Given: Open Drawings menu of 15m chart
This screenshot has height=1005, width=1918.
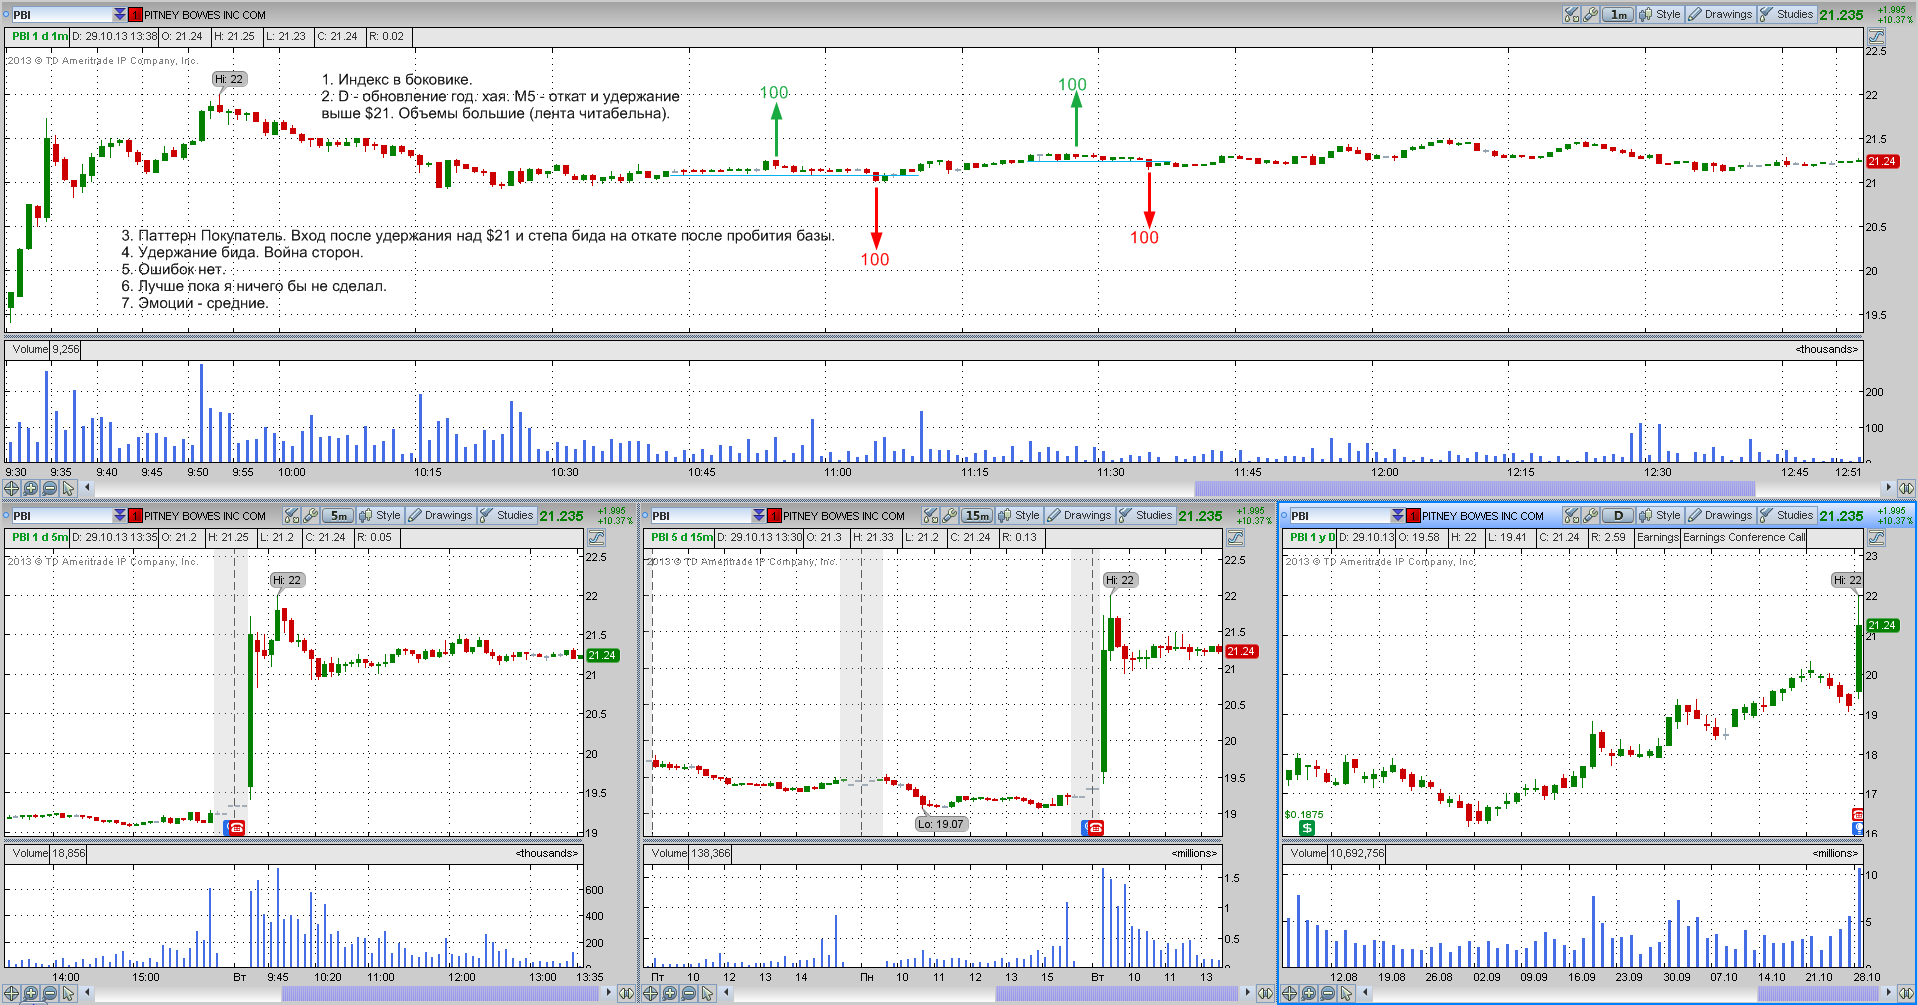Looking at the screenshot, I should click(1079, 515).
